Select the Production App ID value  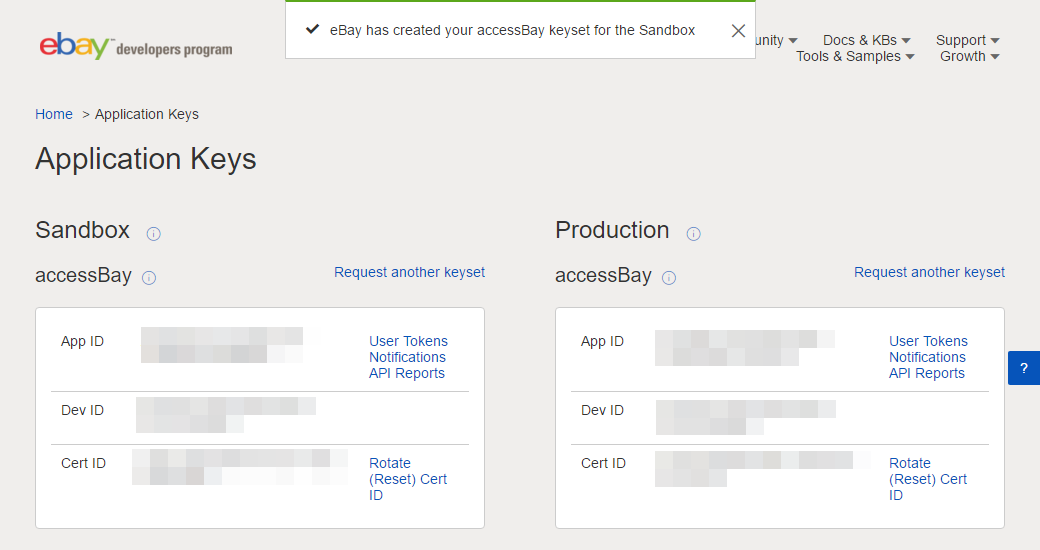click(745, 348)
